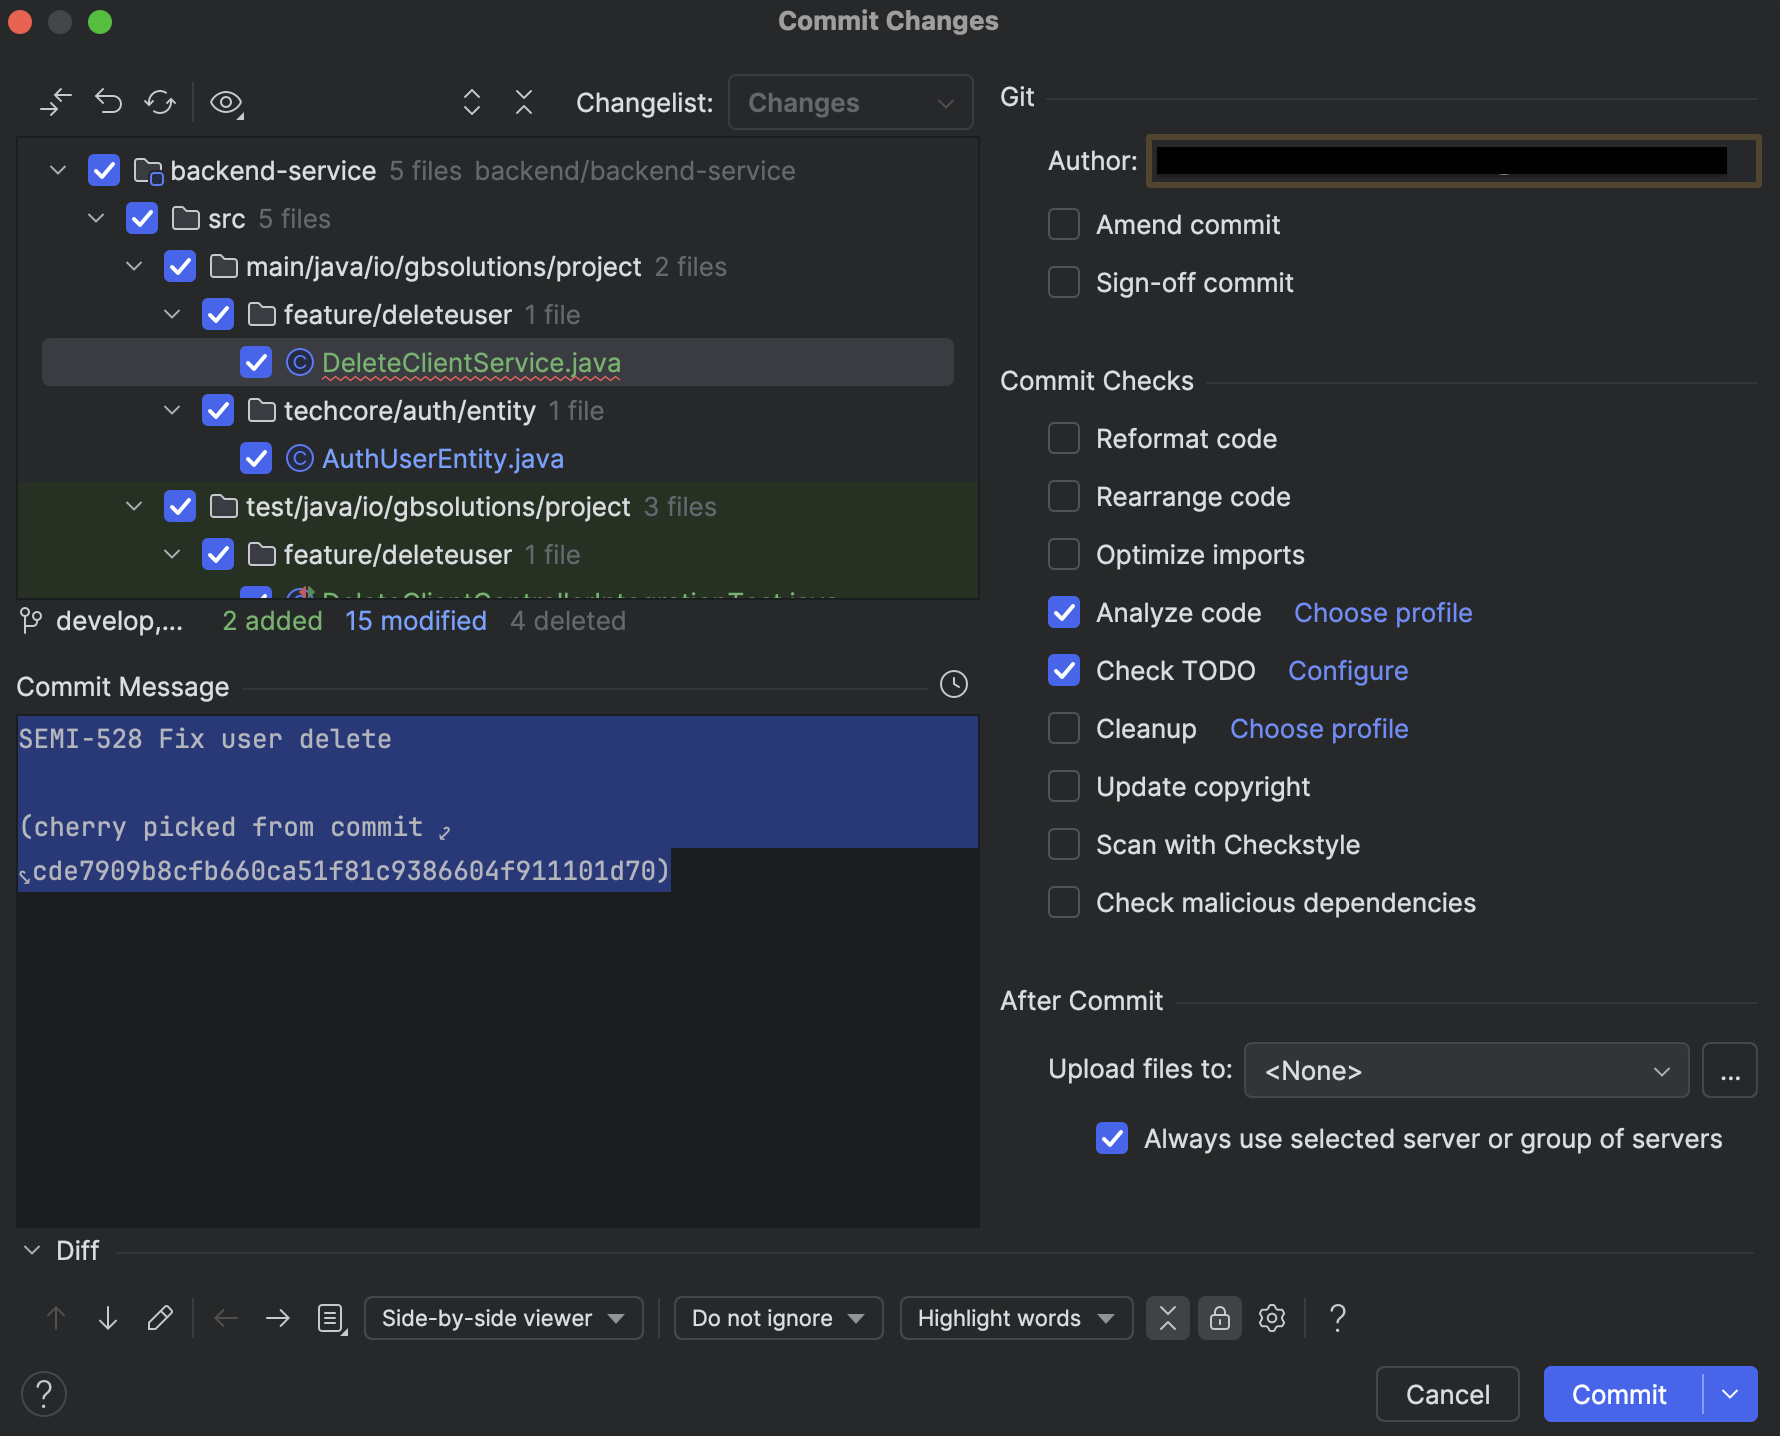This screenshot has height=1436, width=1780.
Task: Click the Refresh changes icon
Action: (160, 102)
